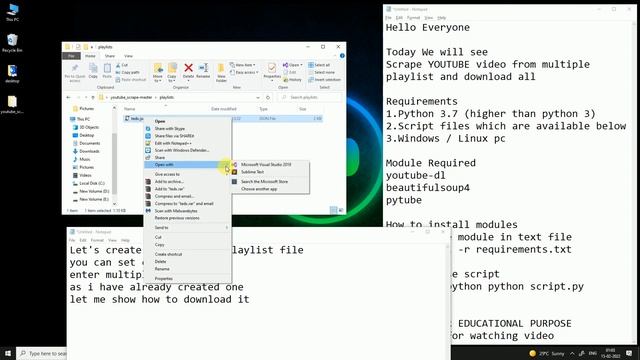
Task: Switch to the Share ribbon tab
Action: pos(109,56)
